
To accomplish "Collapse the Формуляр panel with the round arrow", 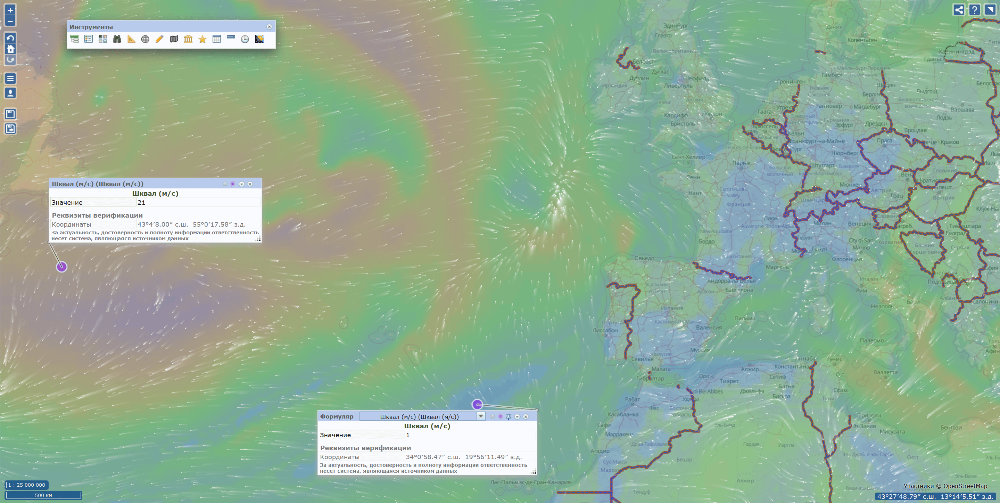I will tap(518, 415).
